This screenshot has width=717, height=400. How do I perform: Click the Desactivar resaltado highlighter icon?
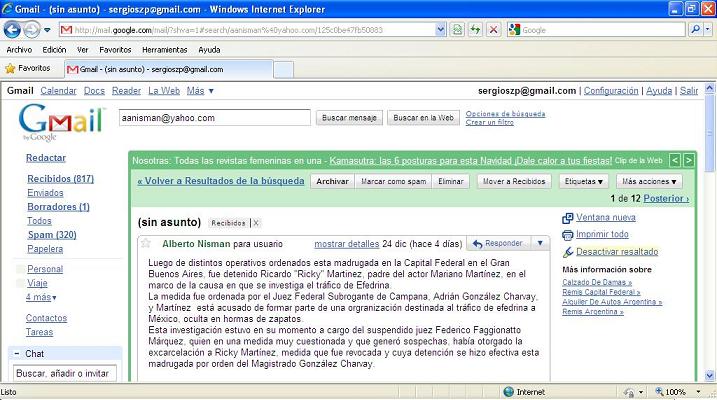[567, 252]
